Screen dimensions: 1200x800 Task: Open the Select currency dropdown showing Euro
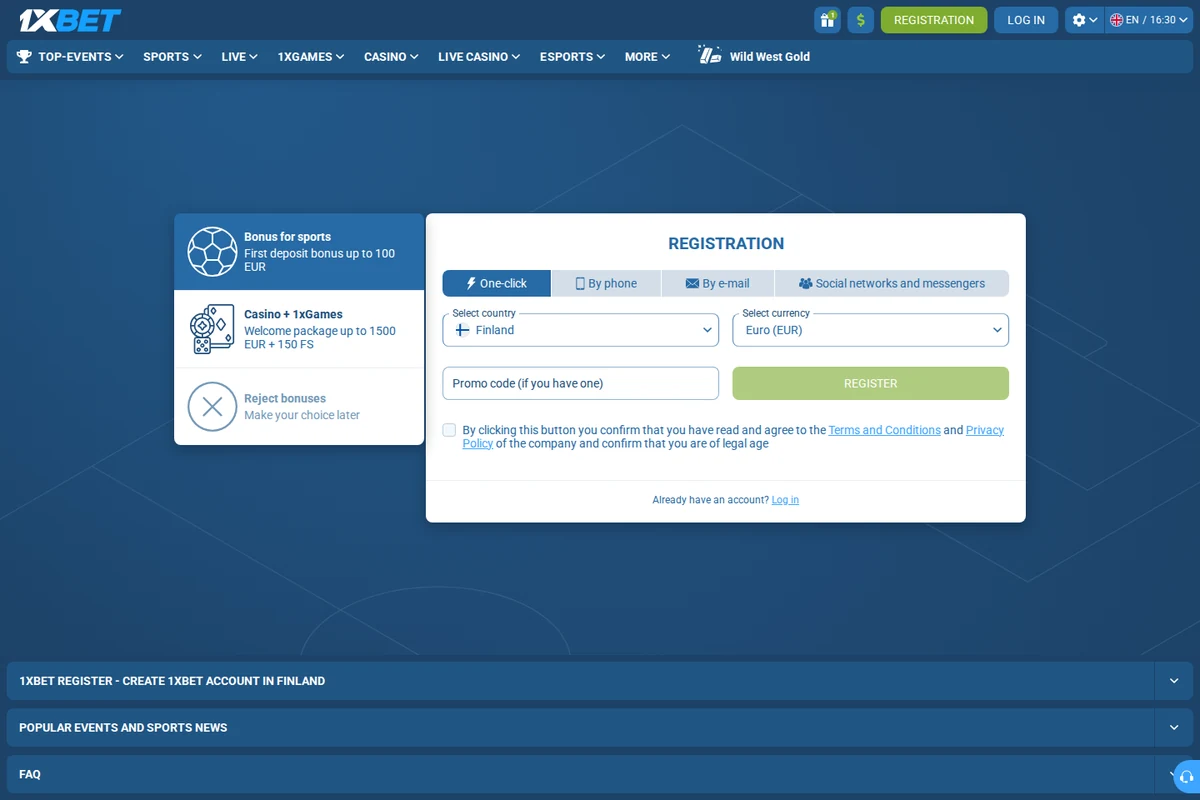pos(871,330)
